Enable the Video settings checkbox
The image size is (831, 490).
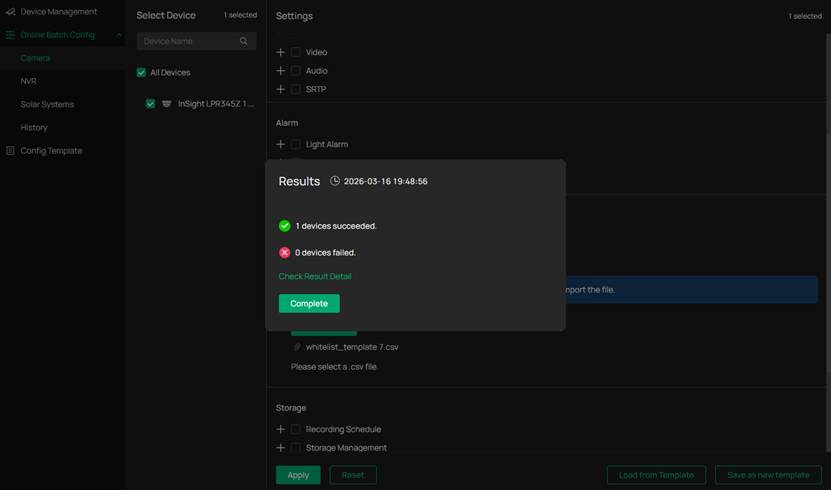coord(295,52)
